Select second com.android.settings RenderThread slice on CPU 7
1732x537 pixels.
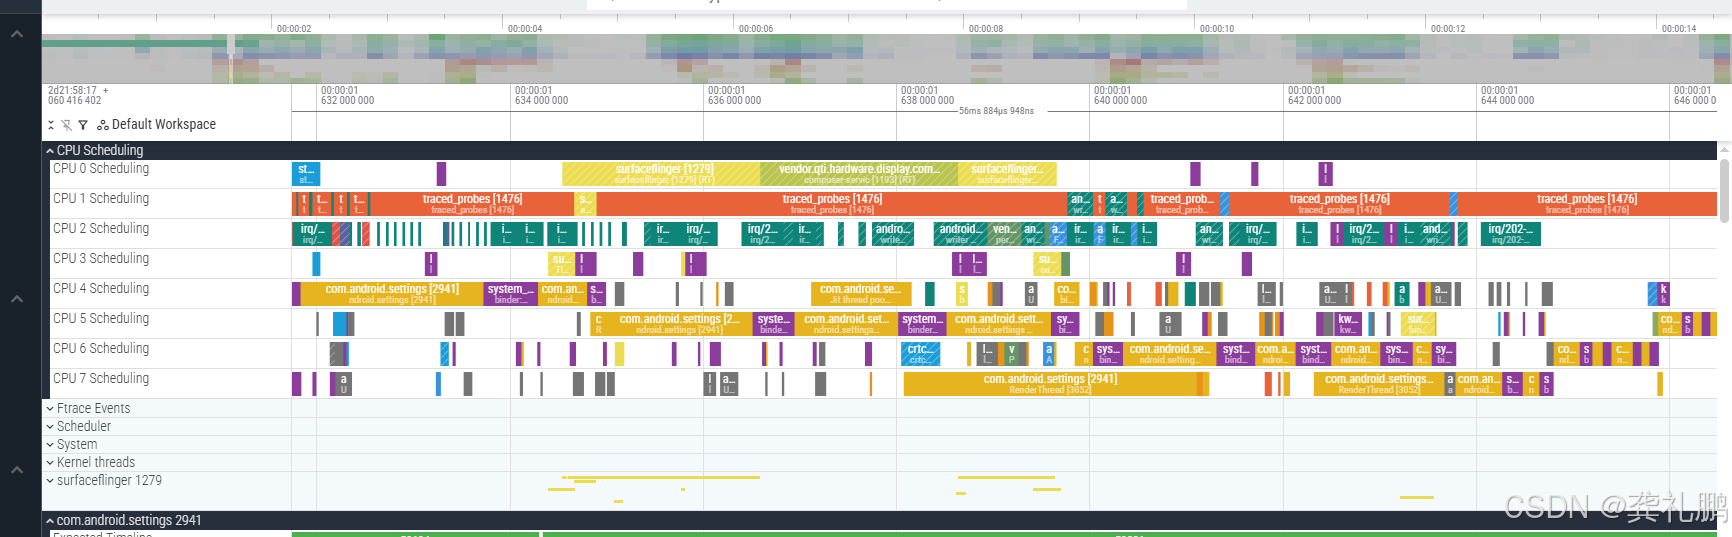(x=1379, y=384)
